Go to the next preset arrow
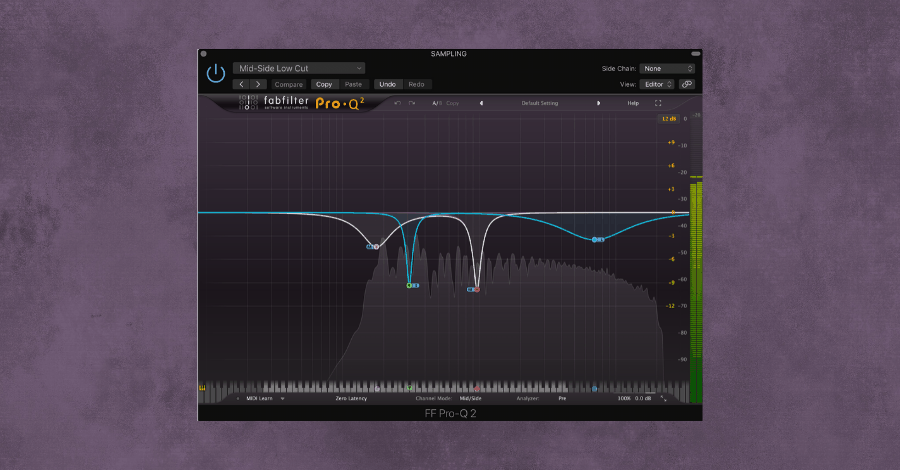The width and height of the screenshot is (900, 470). click(x=258, y=84)
